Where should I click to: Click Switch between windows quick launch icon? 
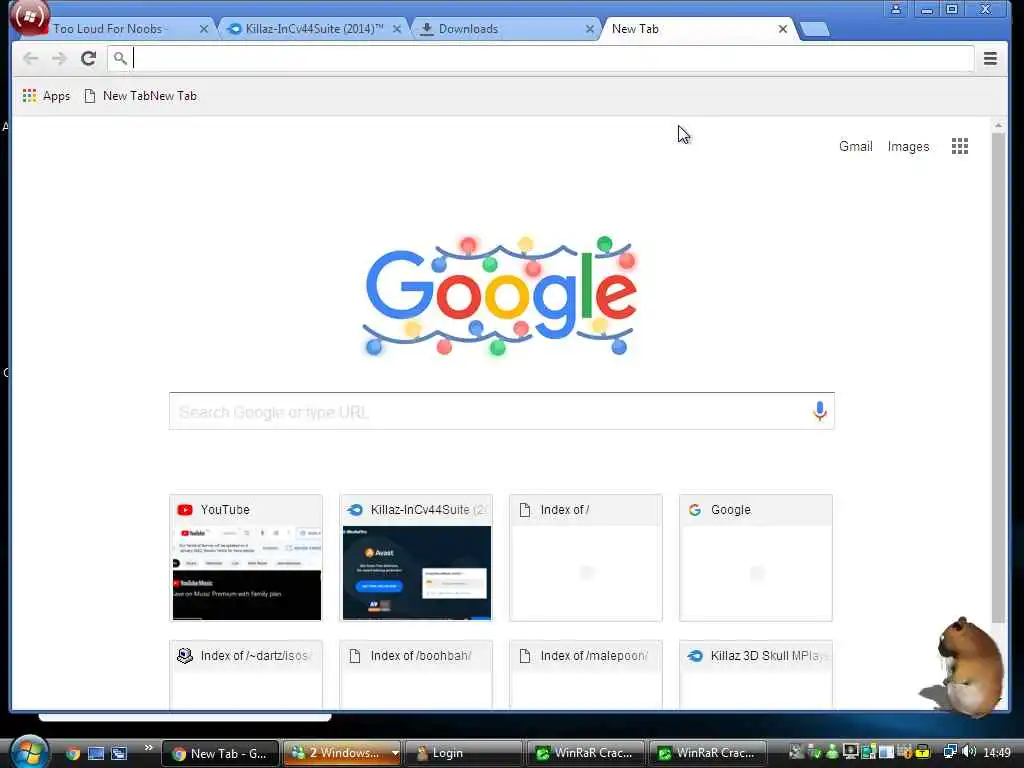(119, 754)
